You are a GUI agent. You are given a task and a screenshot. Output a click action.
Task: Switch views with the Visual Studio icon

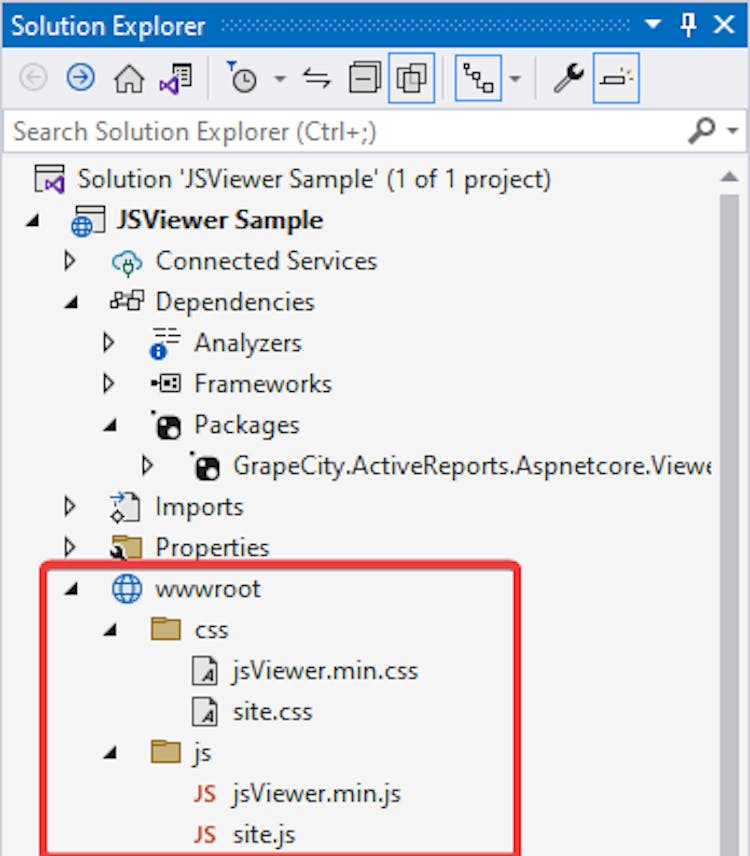pyautogui.click(x=175, y=79)
